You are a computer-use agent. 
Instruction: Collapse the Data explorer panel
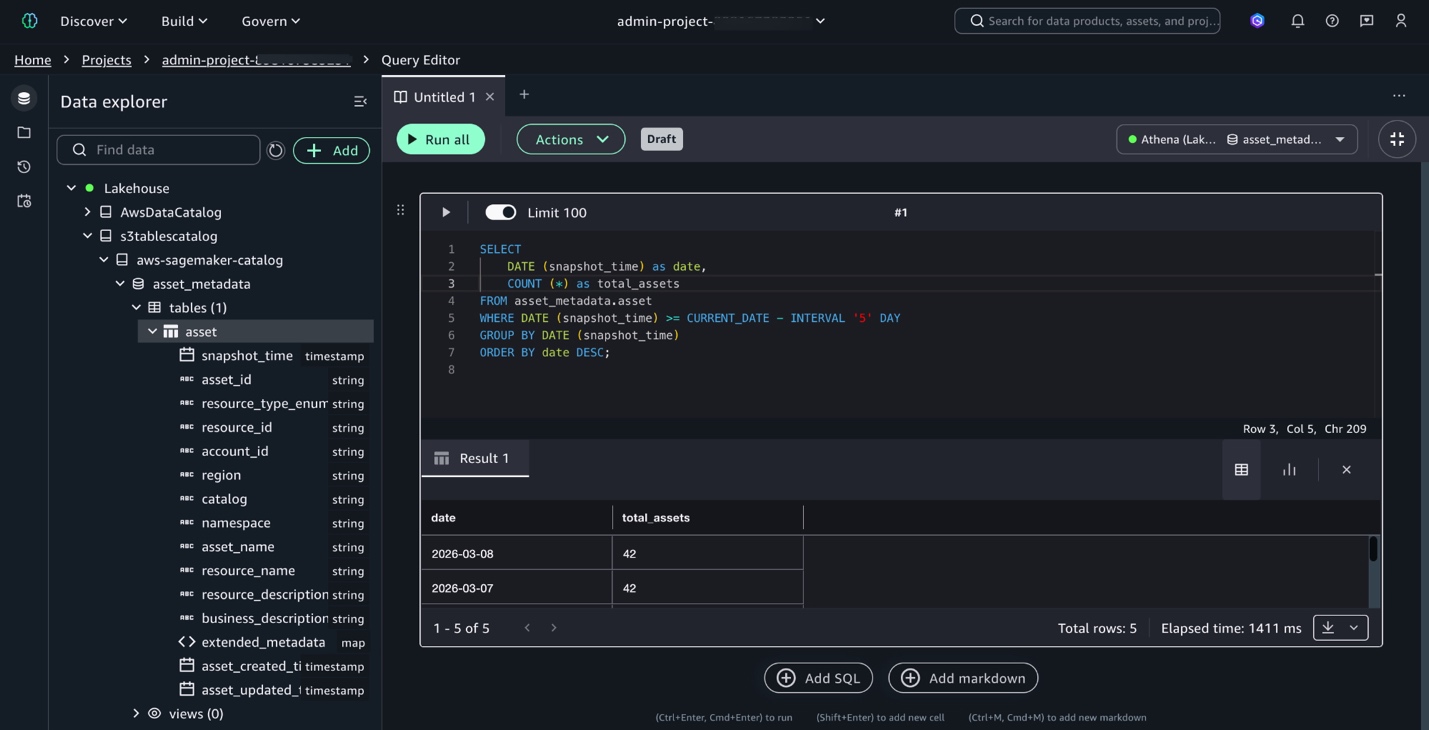click(360, 102)
